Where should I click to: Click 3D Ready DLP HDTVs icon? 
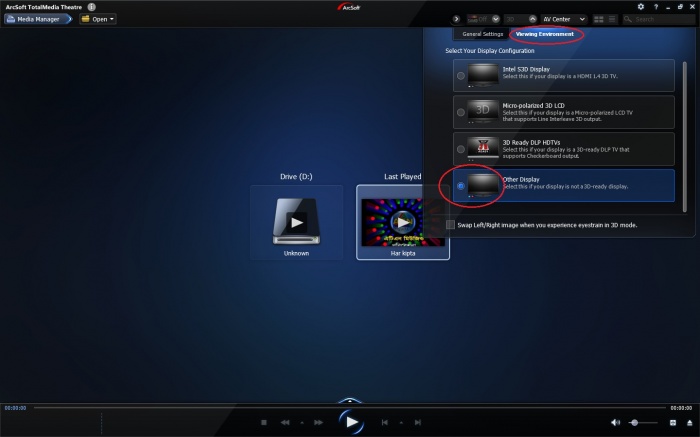pos(483,149)
